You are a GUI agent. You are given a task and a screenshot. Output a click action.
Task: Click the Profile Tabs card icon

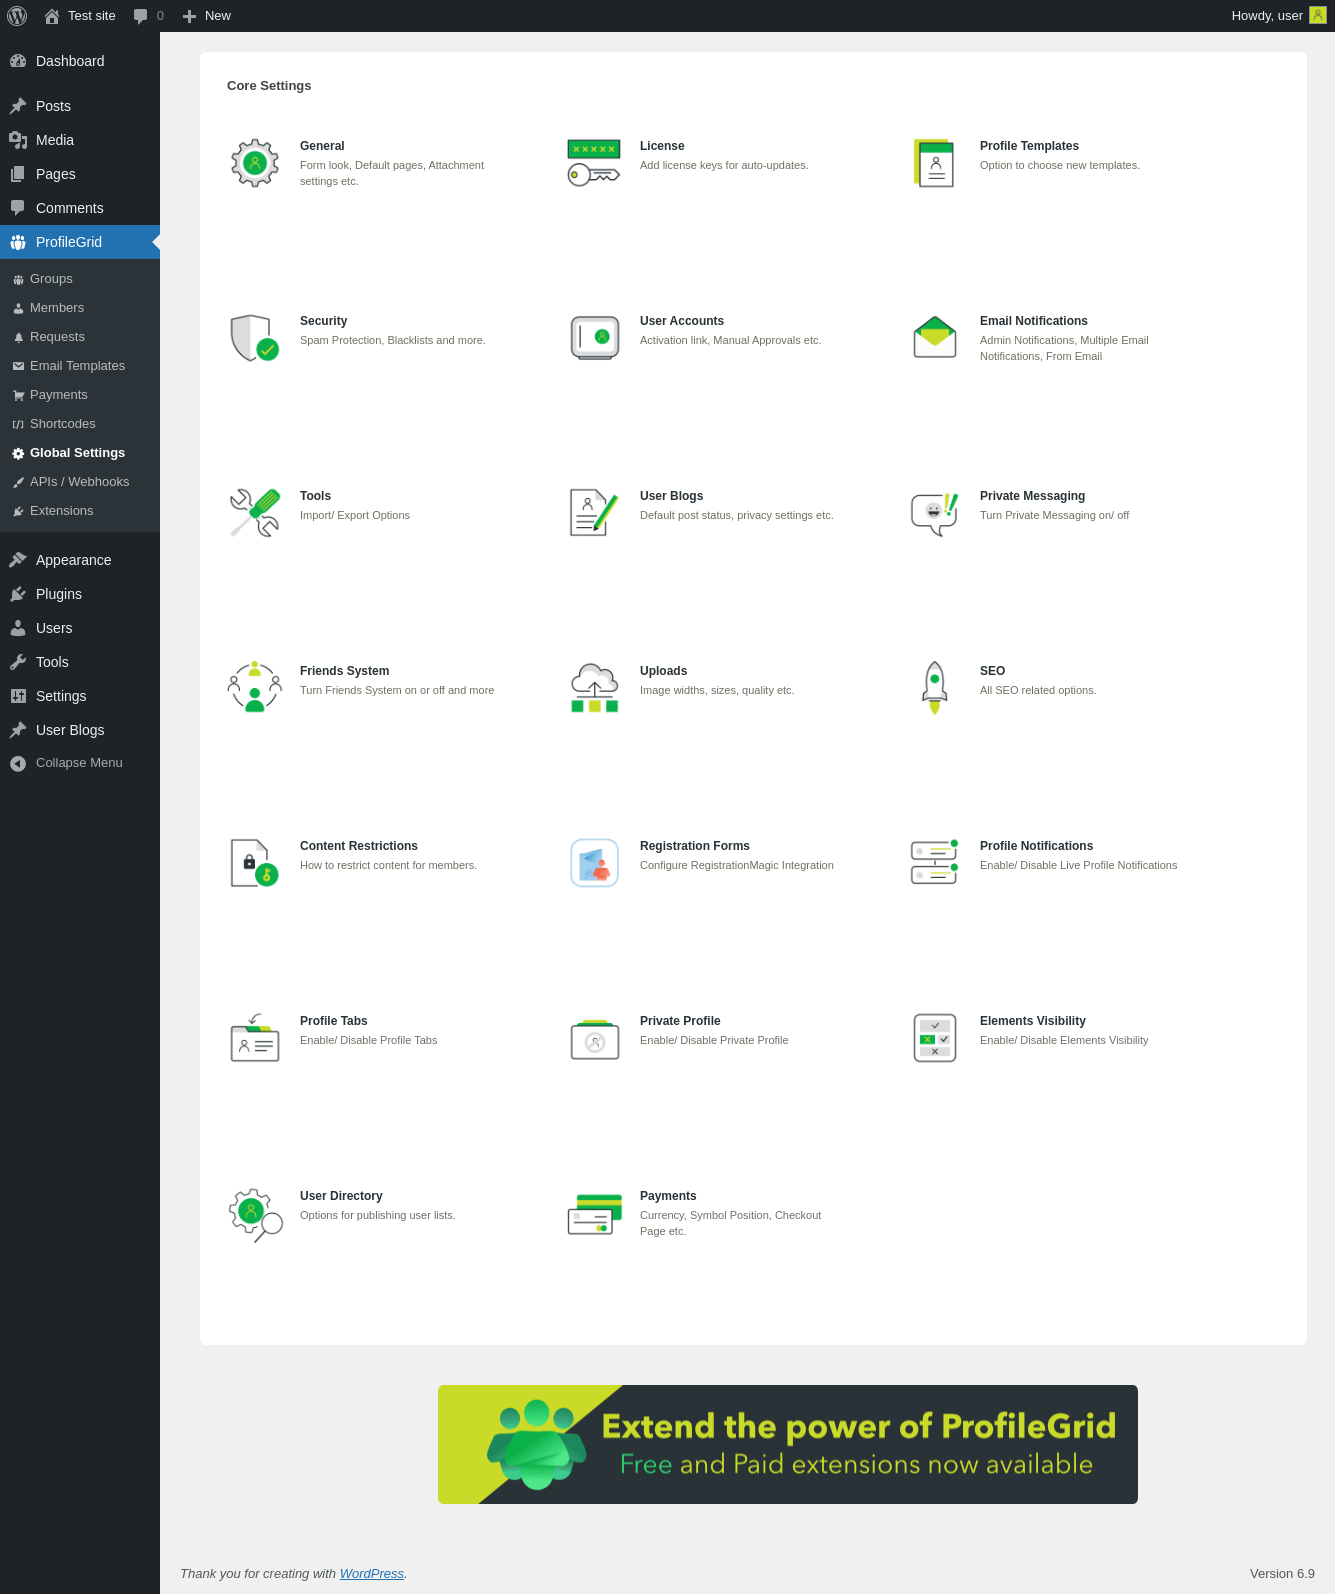(255, 1038)
